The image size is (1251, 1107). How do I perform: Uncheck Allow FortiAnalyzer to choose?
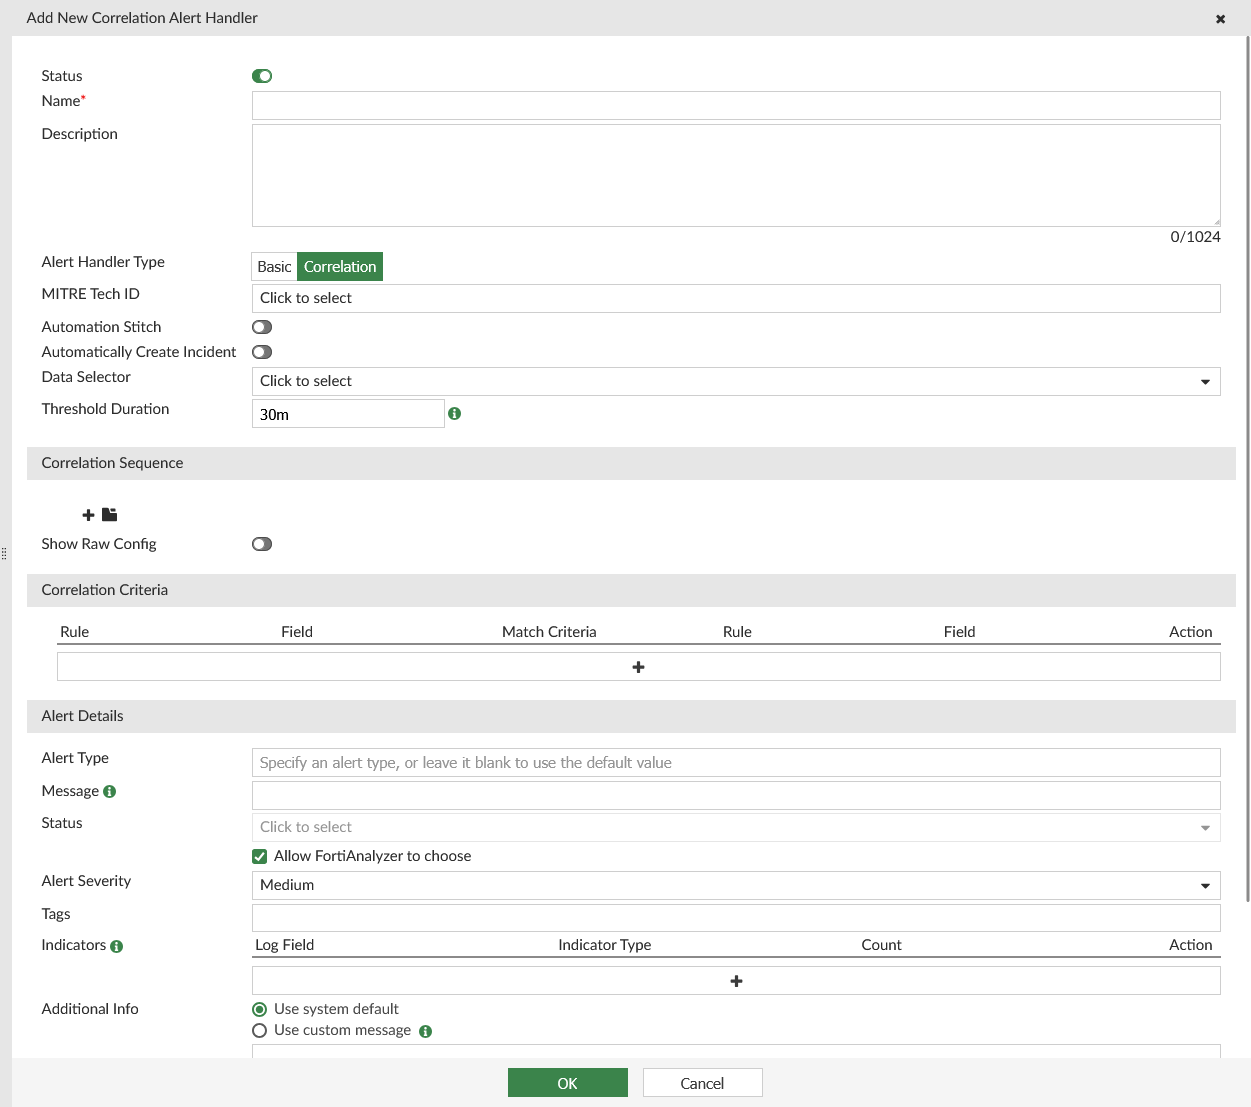260,856
